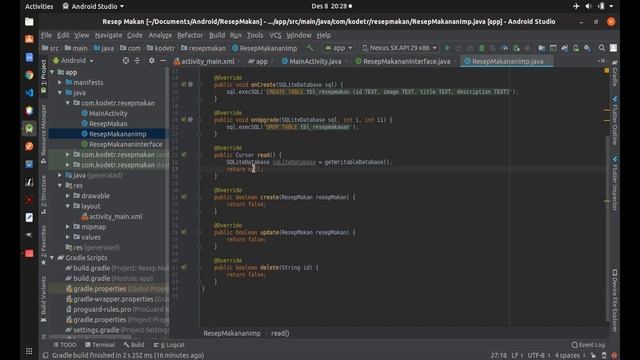Click the UTF-8 encoding in status bar

click(536, 356)
